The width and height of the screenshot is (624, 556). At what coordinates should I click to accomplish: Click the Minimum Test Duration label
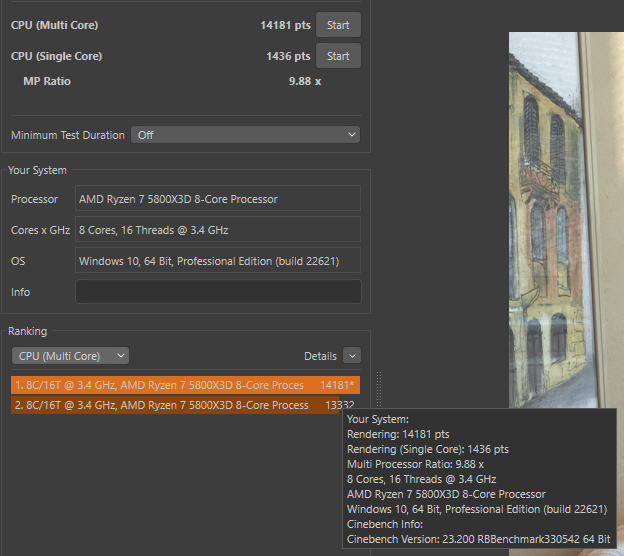(x=68, y=135)
